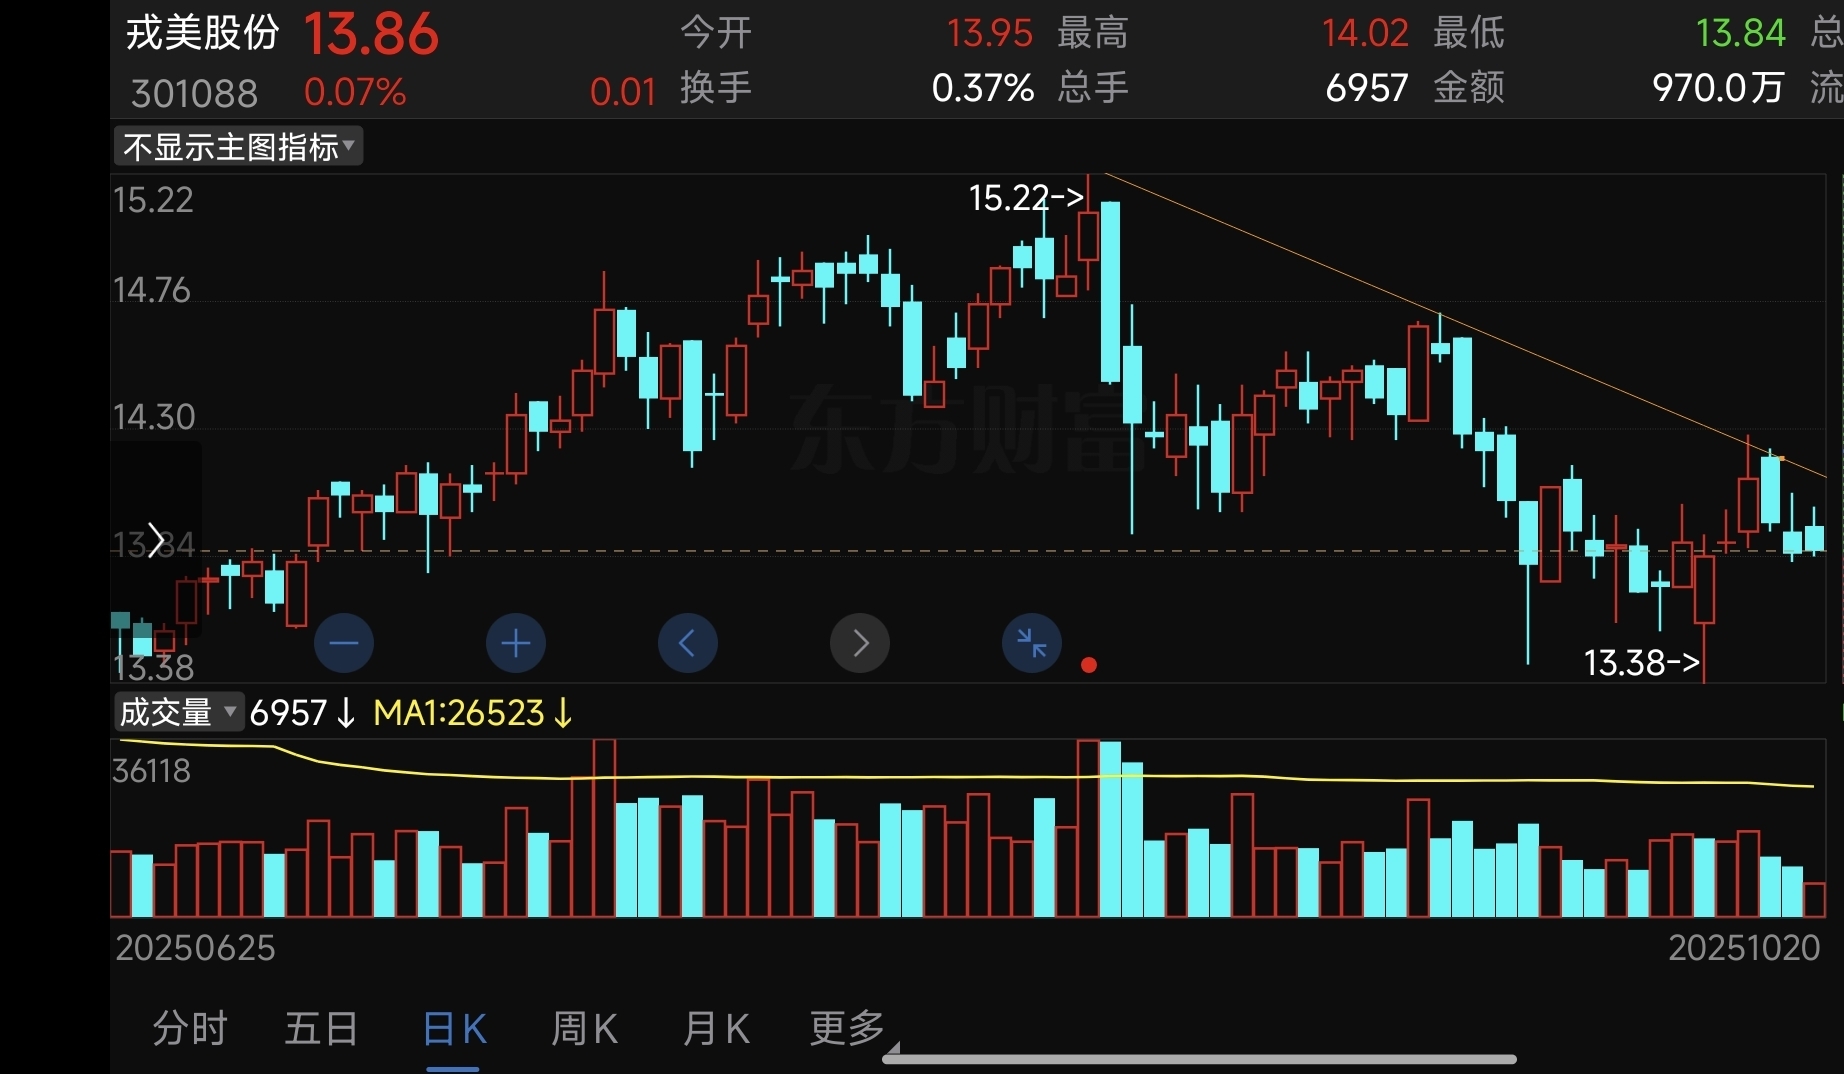Zoom out chart with minus button
Image resolution: width=1844 pixels, height=1074 pixels.
[343, 643]
